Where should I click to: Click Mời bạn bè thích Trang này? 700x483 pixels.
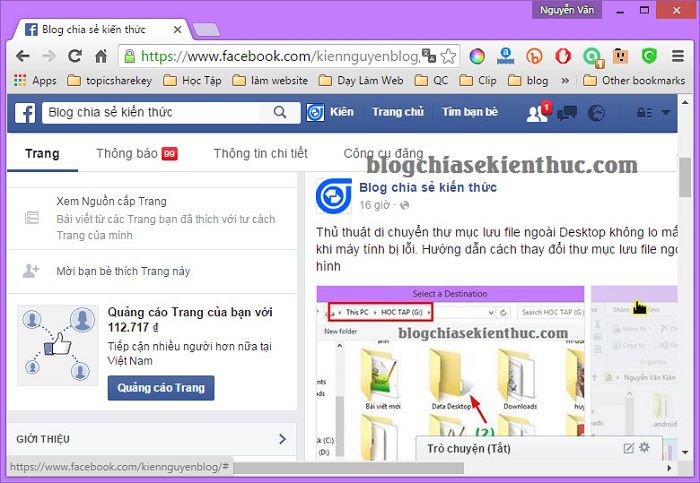click(x=123, y=271)
